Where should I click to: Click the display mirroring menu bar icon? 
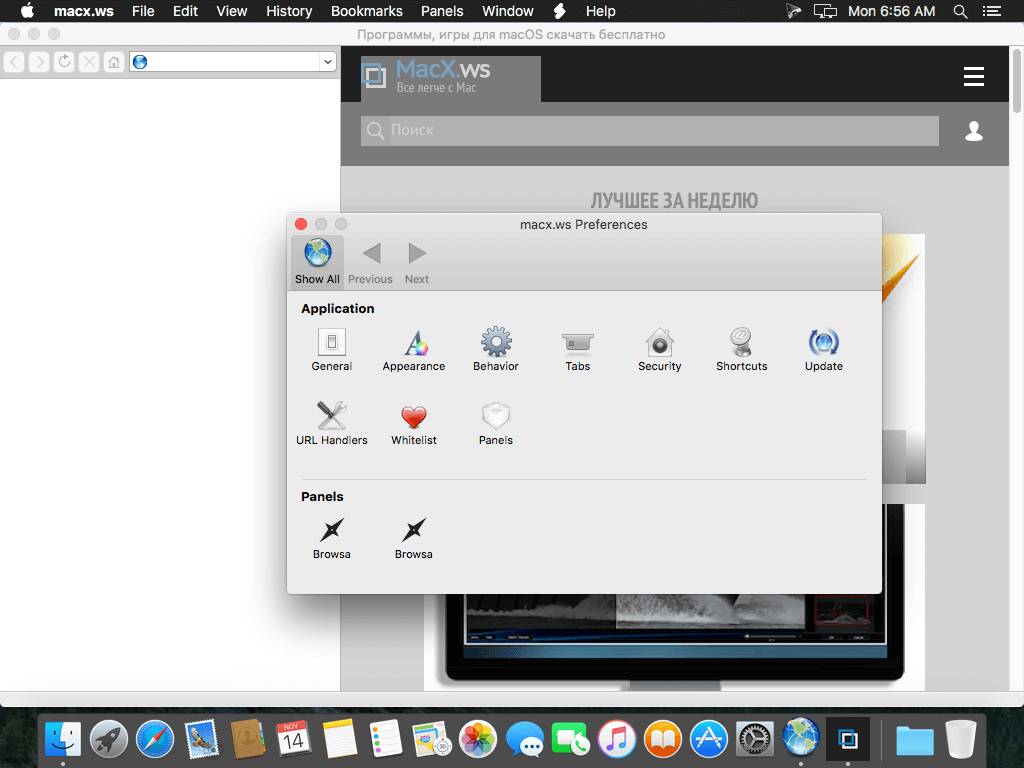825,11
